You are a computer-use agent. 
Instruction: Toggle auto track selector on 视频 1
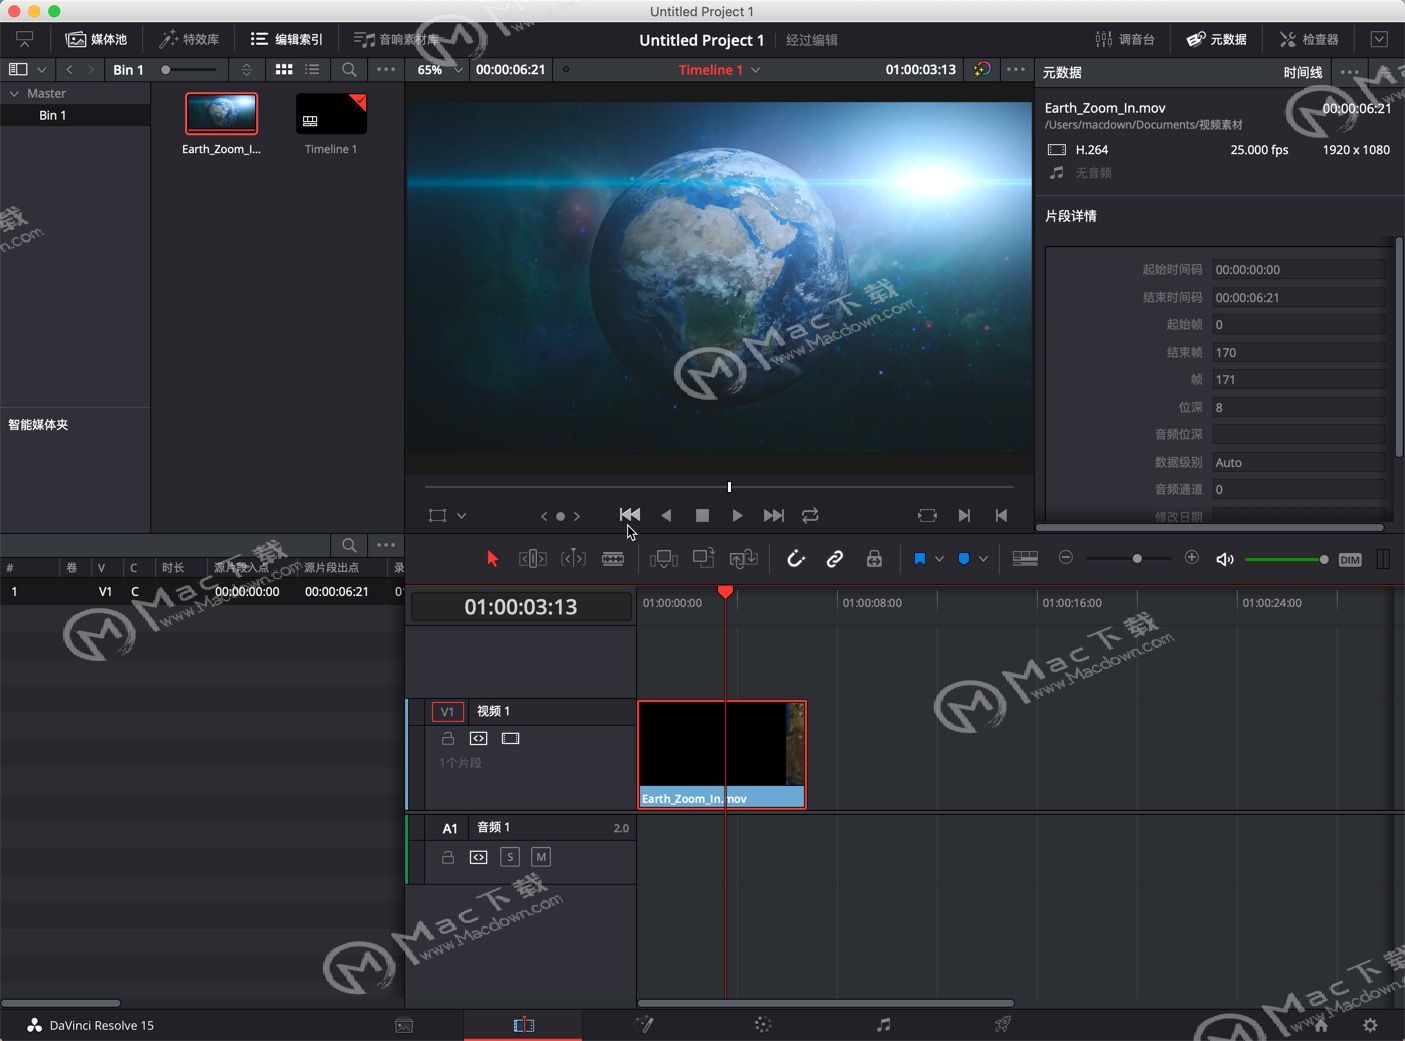tap(478, 738)
